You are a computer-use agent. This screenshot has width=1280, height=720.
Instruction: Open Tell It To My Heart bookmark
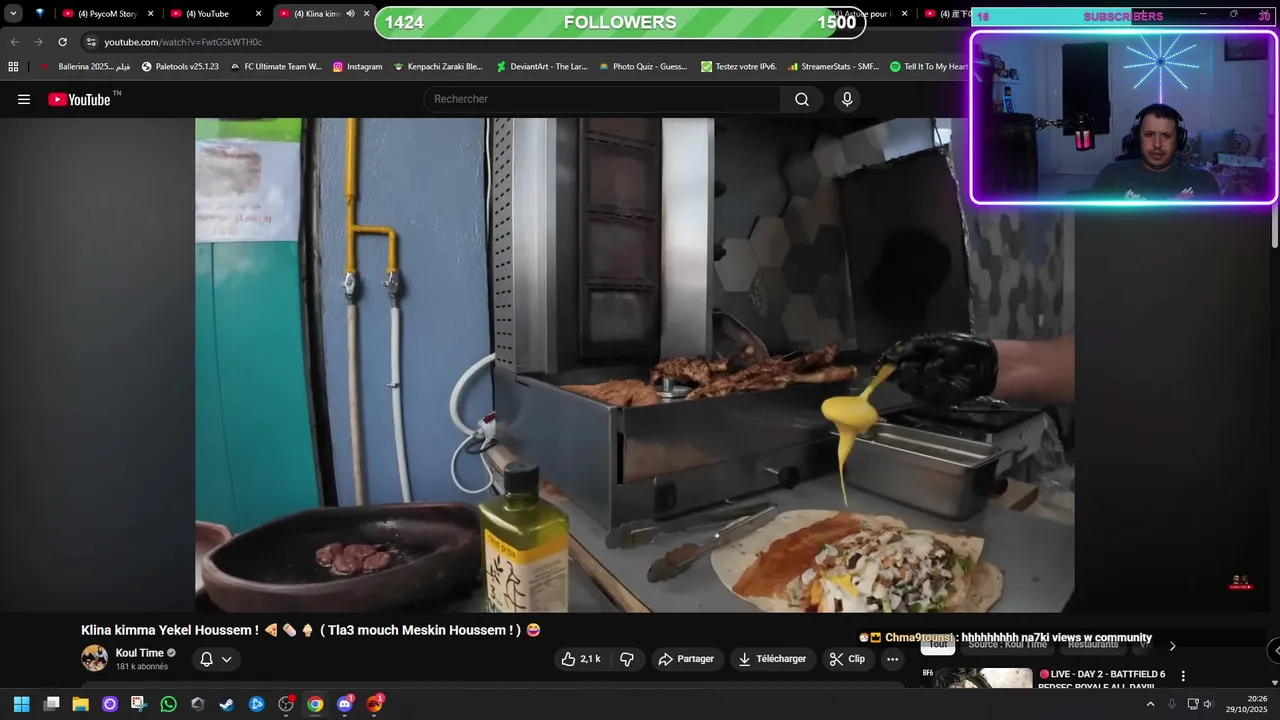coord(929,67)
